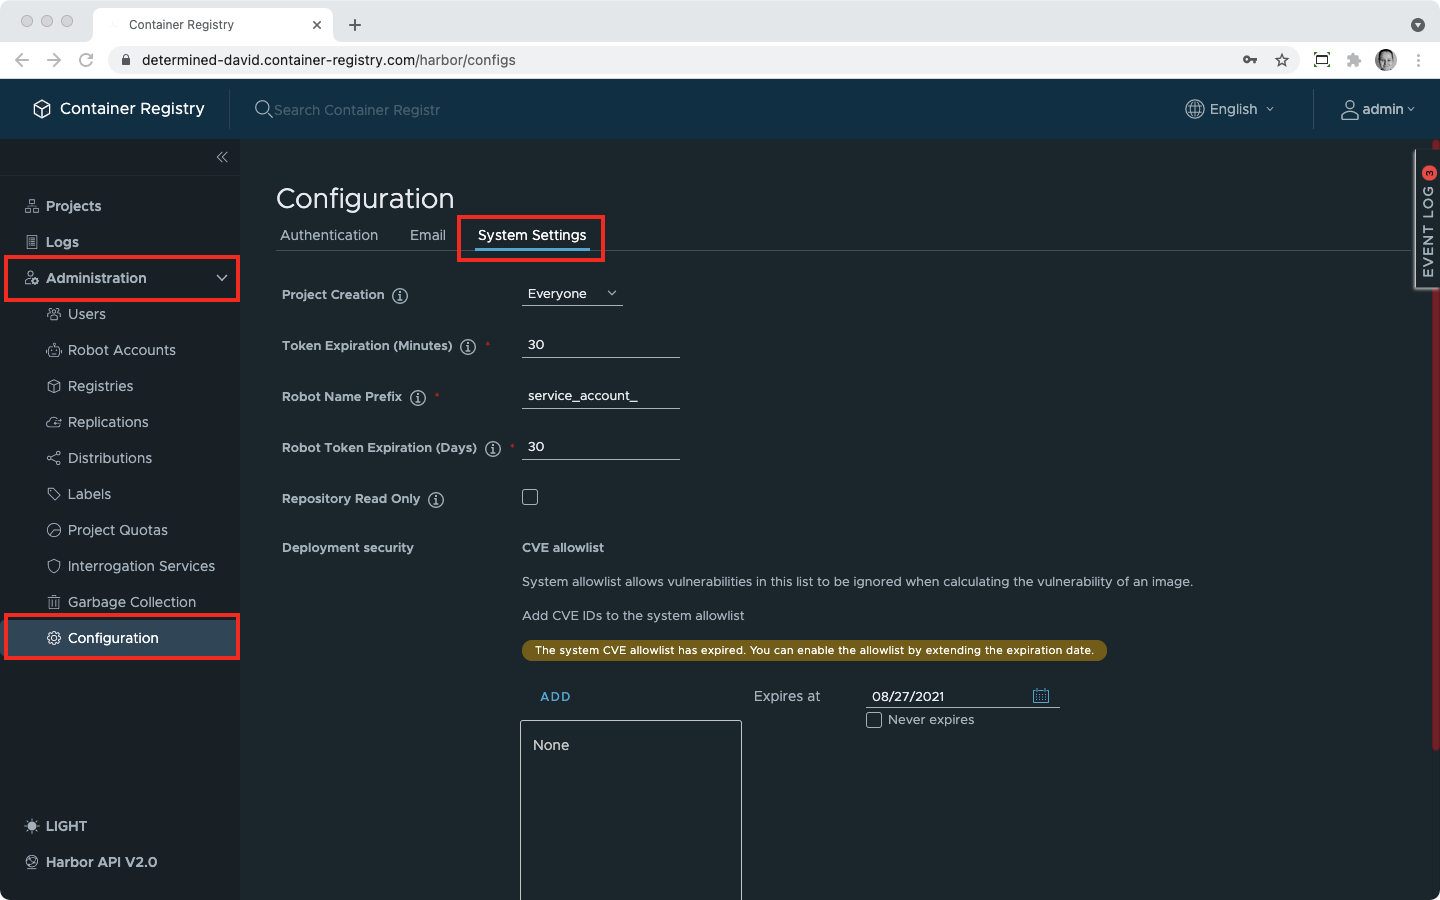Click the CVE allowlist box showing None
Viewport: 1440px width, 900px height.
tap(631, 810)
